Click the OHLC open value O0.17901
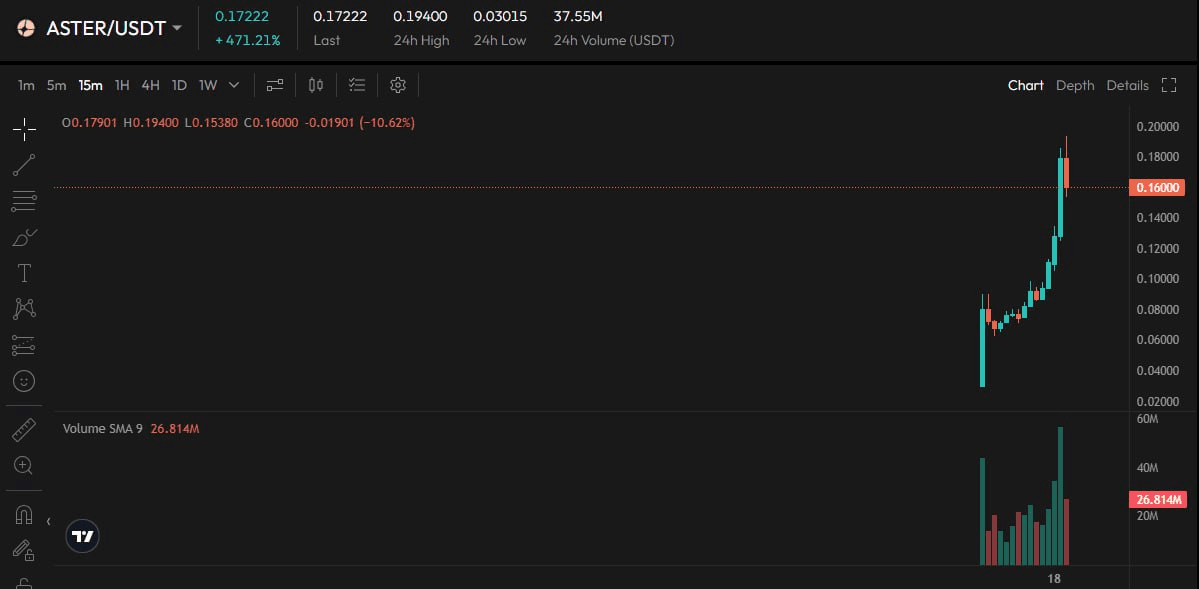The width and height of the screenshot is (1199, 589). pyautogui.click(x=89, y=122)
